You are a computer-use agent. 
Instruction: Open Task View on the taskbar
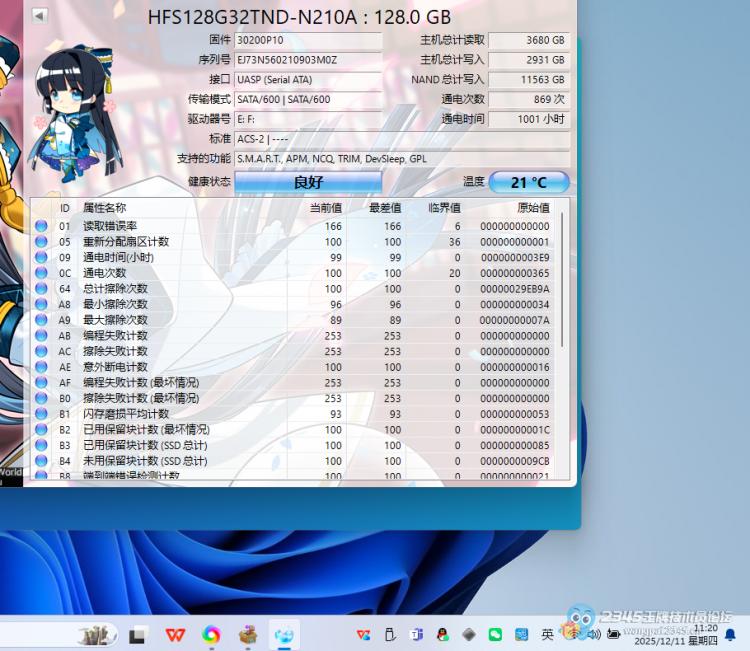[x=139, y=634]
